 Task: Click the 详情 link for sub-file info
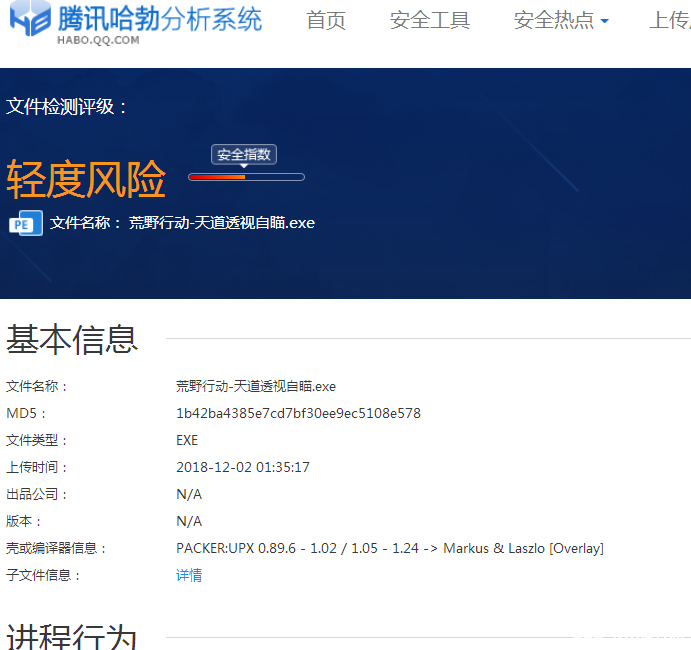[189, 575]
